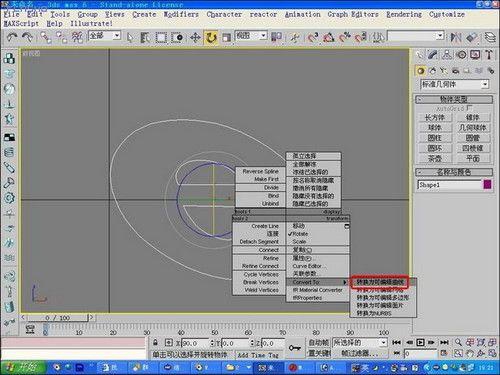Viewport: 500px width, 375px height.
Task: Click the Shape1 object color swatch
Action: tap(487, 185)
